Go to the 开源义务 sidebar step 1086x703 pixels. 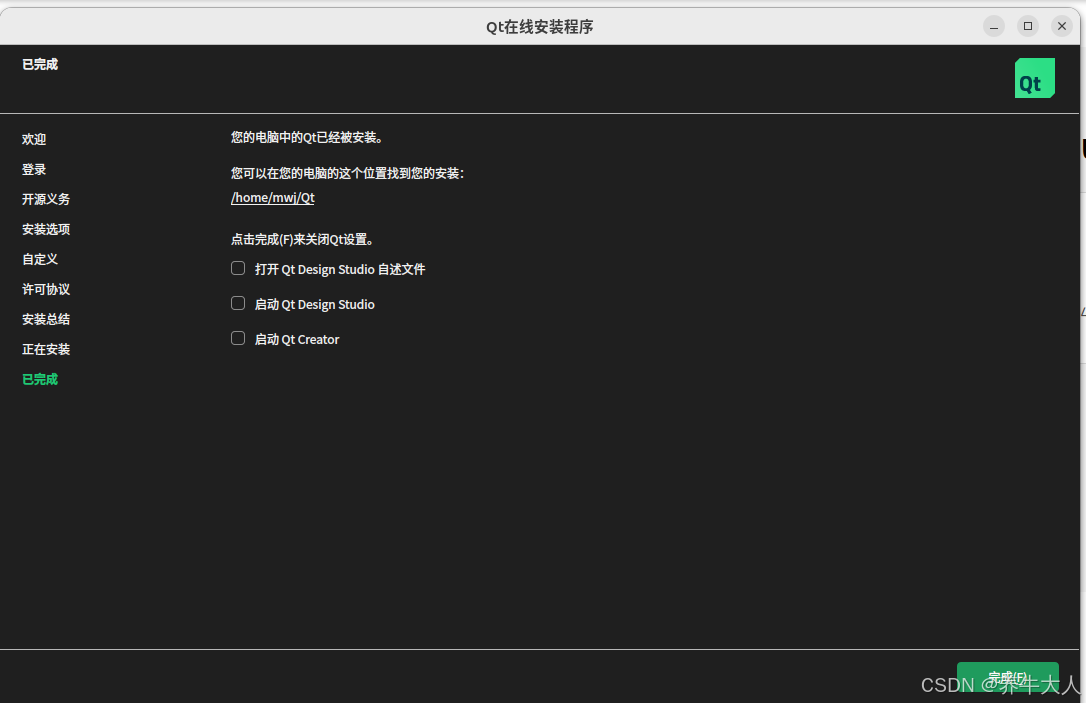coord(46,199)
